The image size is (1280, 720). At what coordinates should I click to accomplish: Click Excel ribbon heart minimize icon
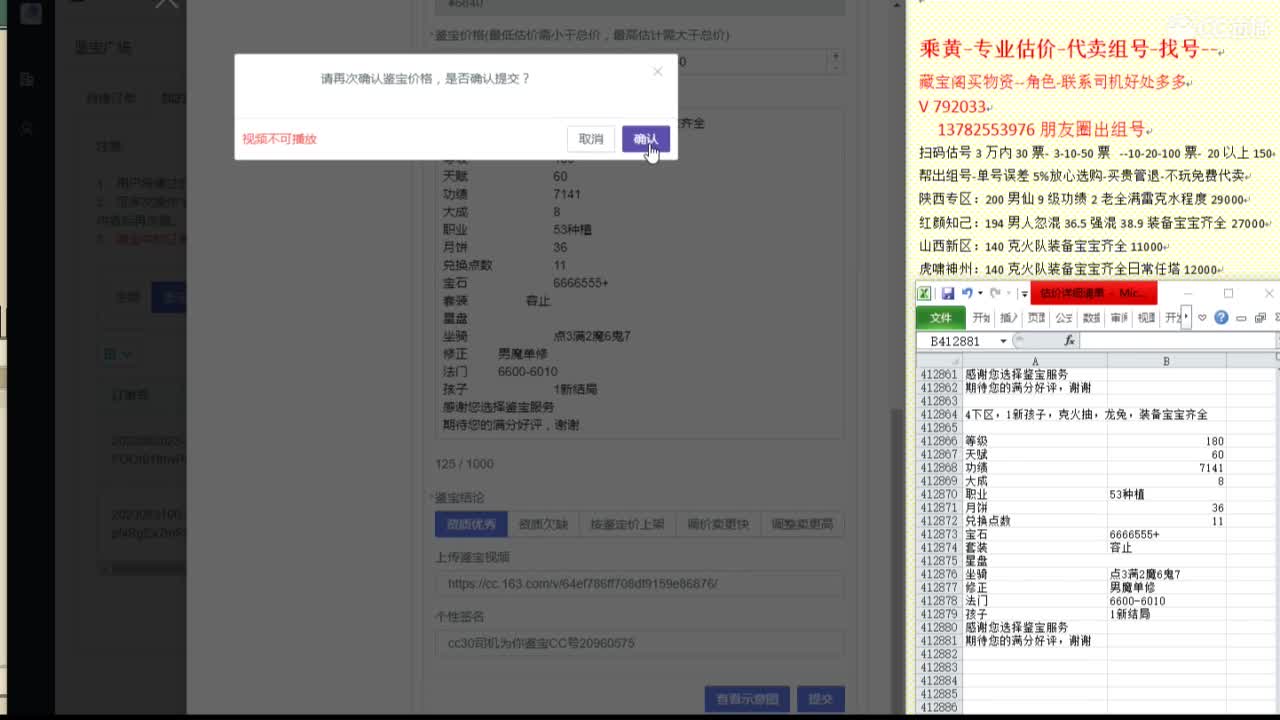(1203, 318)
